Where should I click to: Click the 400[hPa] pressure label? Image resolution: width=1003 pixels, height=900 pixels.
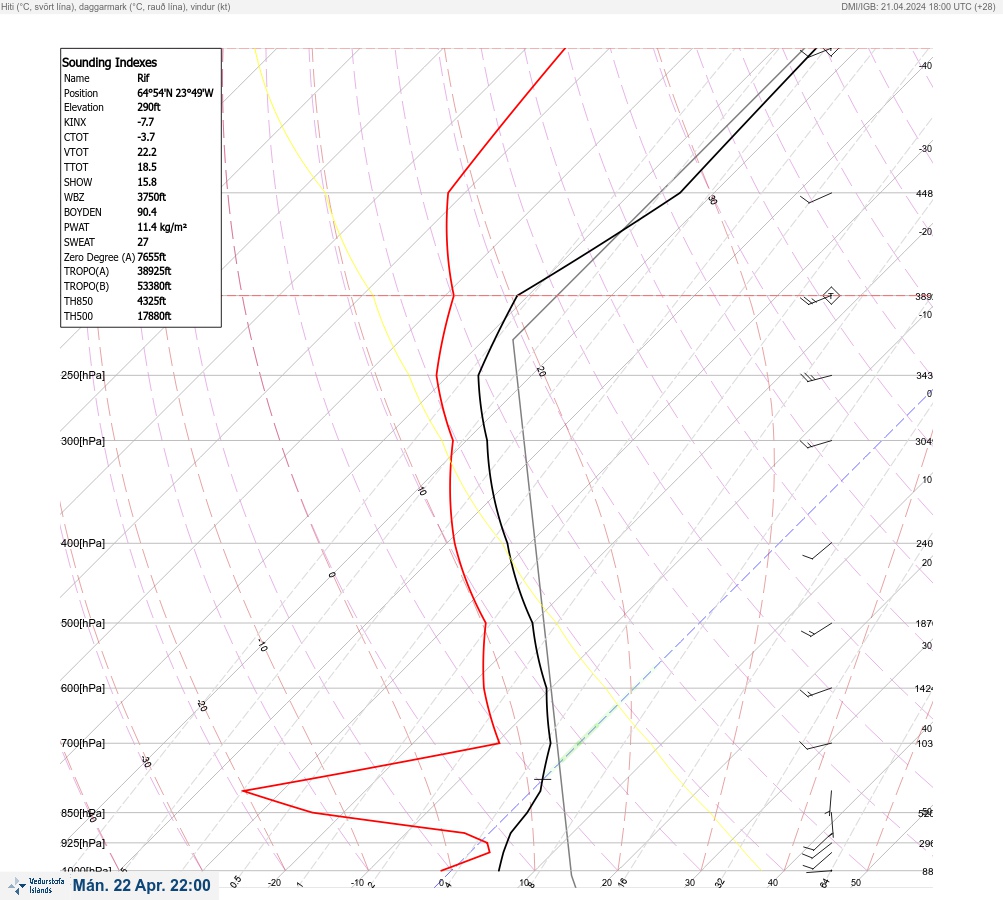pyautogui.click(x=83, y=544)
